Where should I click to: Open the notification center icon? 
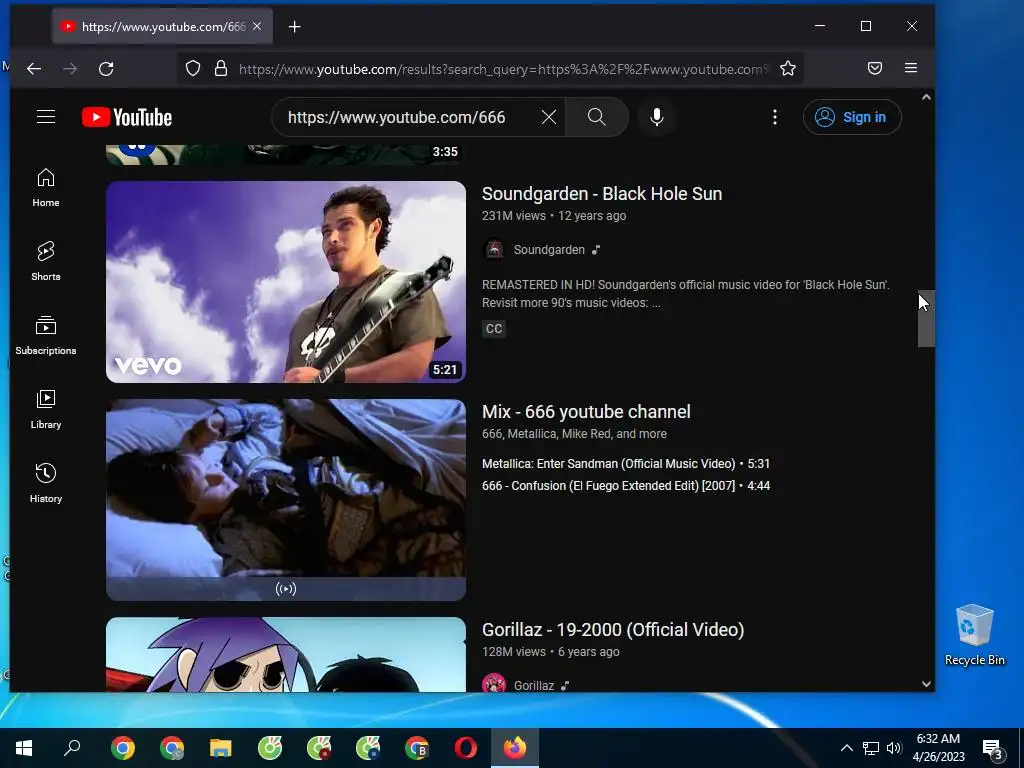point(993,748)
